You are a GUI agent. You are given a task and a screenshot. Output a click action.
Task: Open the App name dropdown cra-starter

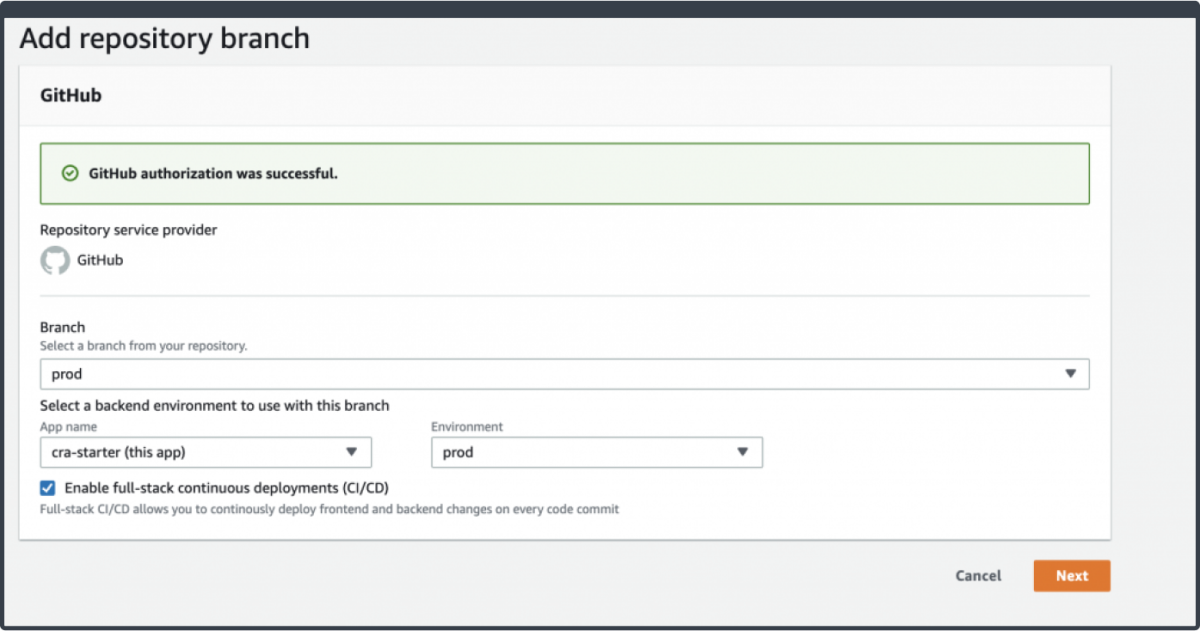point(206,452)
